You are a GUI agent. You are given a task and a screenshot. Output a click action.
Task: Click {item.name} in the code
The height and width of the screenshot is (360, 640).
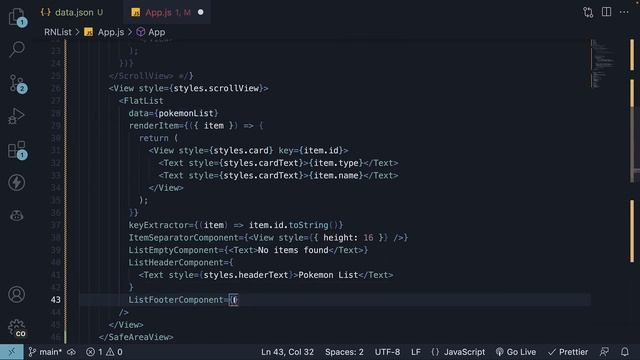[x=336, y=176]
